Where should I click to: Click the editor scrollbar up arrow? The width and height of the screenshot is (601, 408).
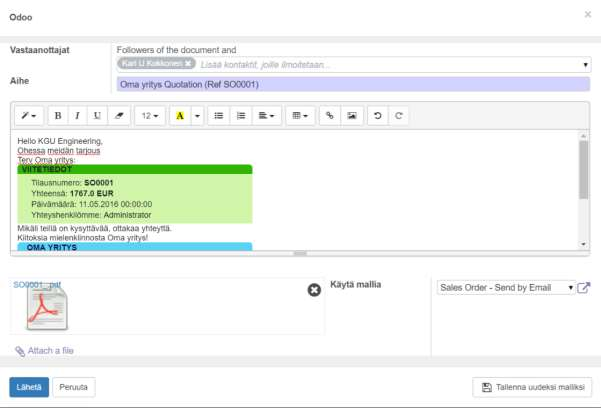pyautogui.click(x=584, y=136)
